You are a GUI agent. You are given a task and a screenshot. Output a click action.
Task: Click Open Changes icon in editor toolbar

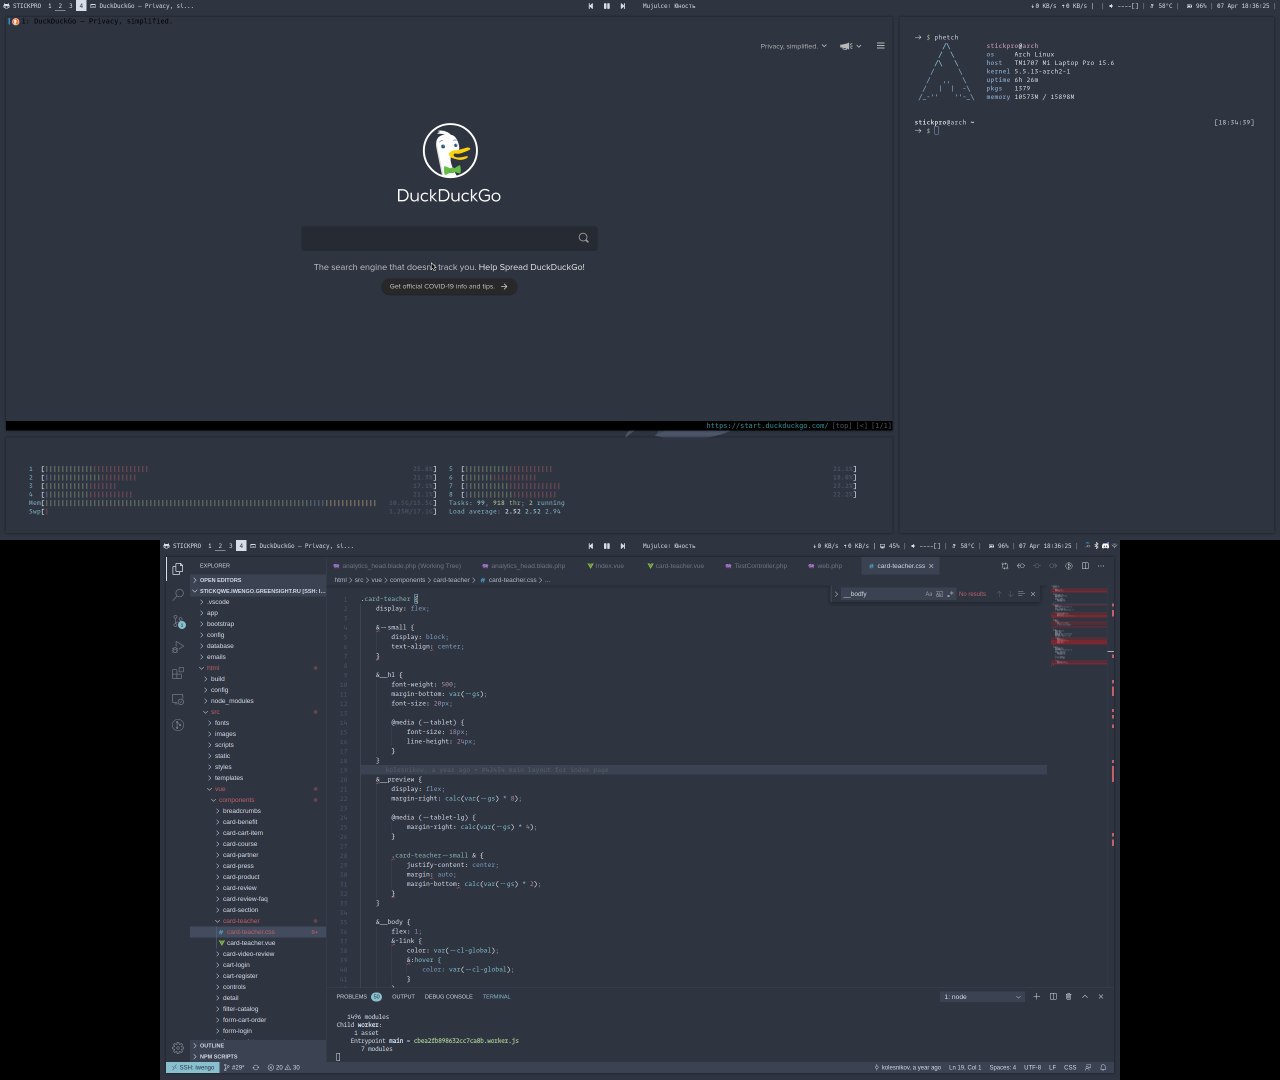pyautogui.click(x=1005, y=566)
